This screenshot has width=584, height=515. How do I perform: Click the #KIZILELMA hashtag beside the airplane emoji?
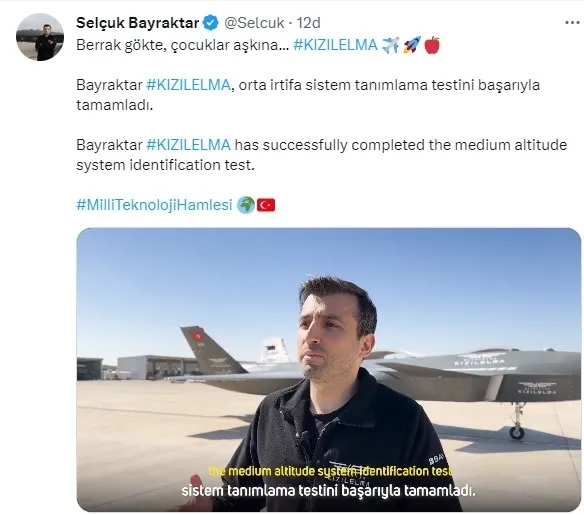[x=335, y=45]
